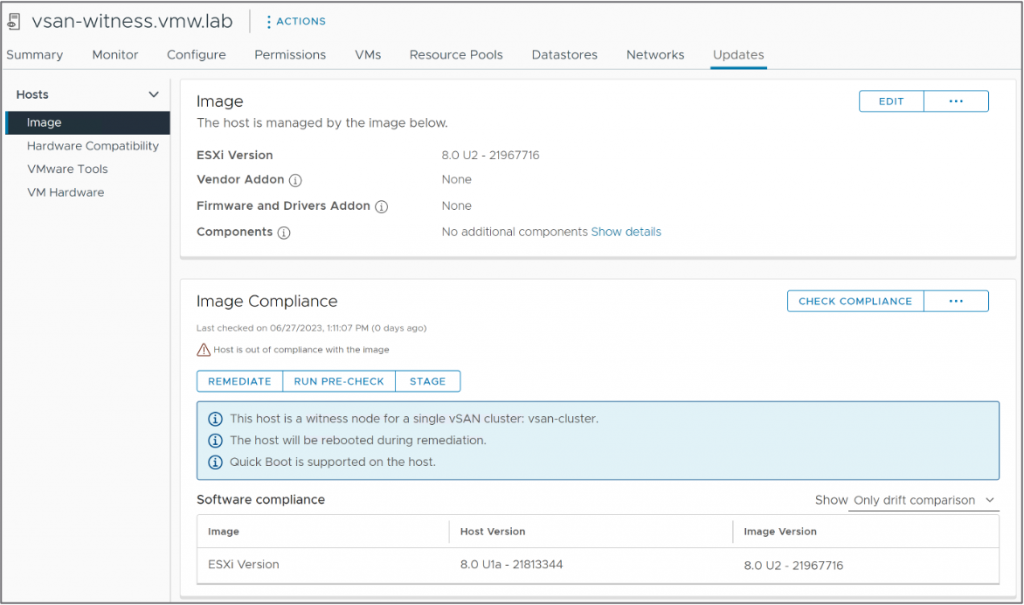Click the Show details link
The image size is (1024, 605).
tap(626, 231)
